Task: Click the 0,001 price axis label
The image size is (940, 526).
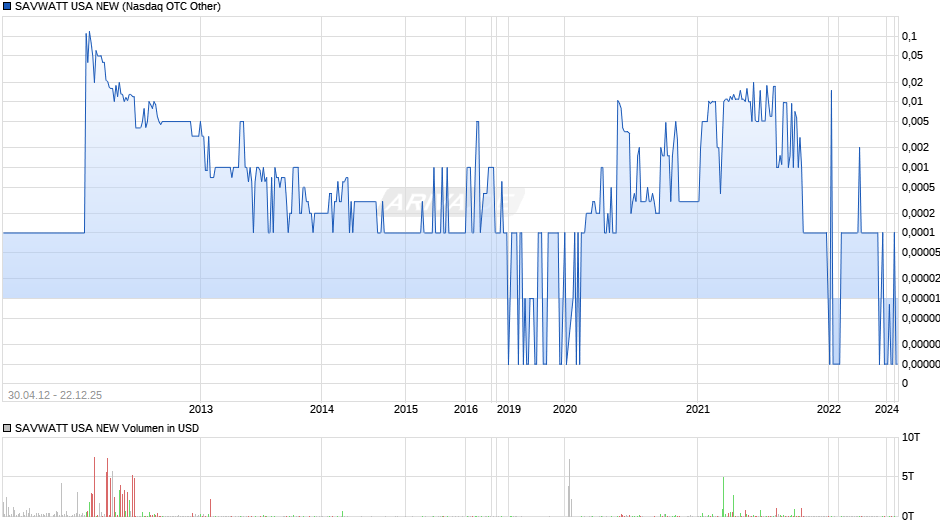Action: pos(915,167)
